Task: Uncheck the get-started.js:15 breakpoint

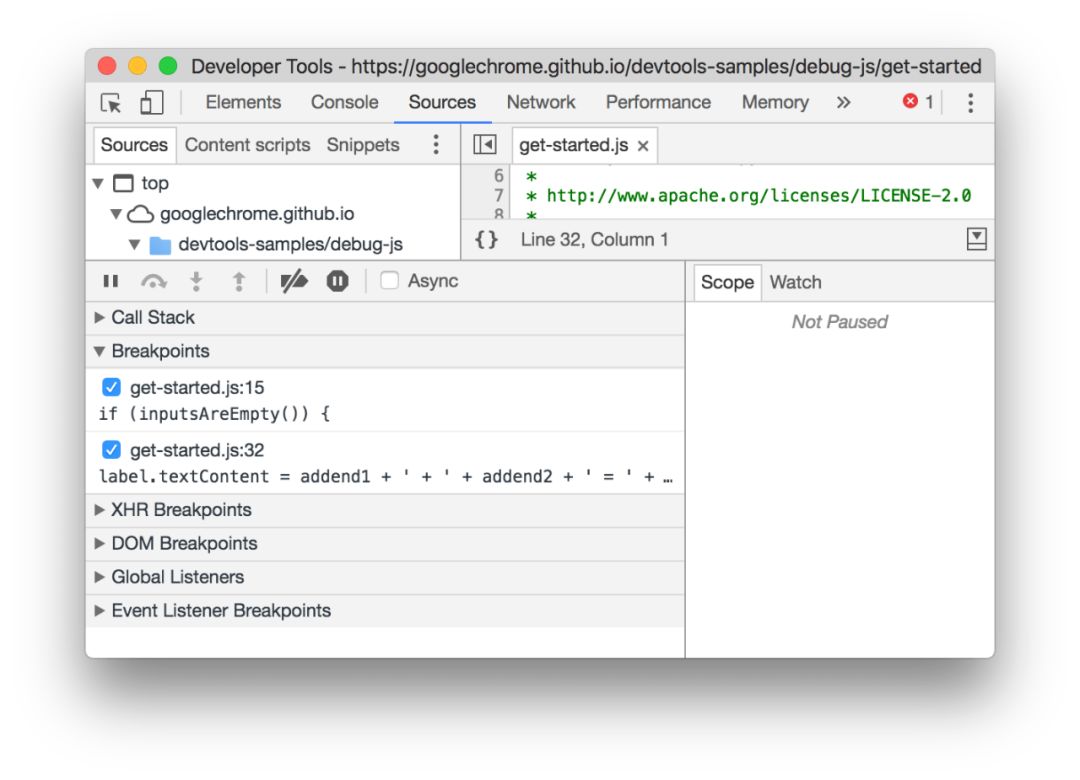Action: 111,387
